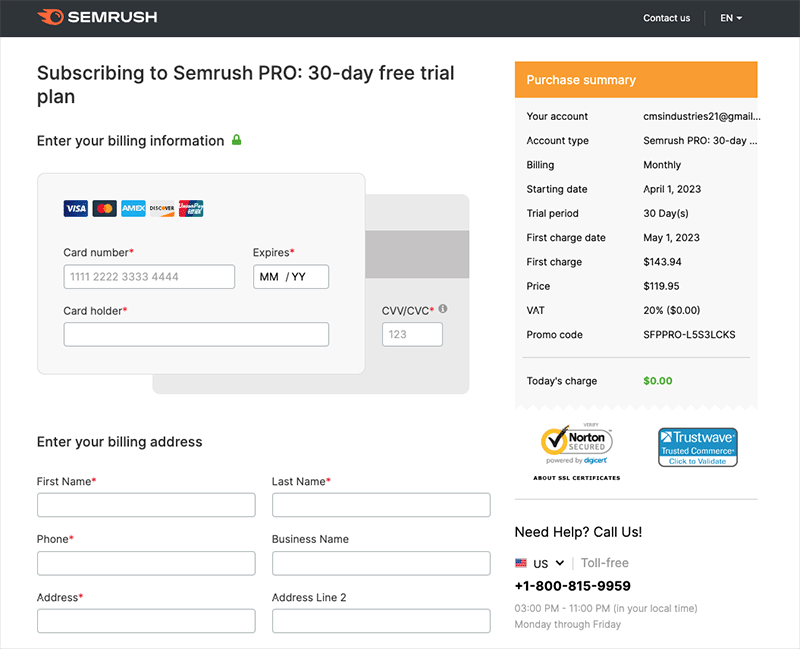The width and height of the screenshot is (800, 649).
Task: Click the phone number +1-800-815-9959
Action: (x=572, y=586)
